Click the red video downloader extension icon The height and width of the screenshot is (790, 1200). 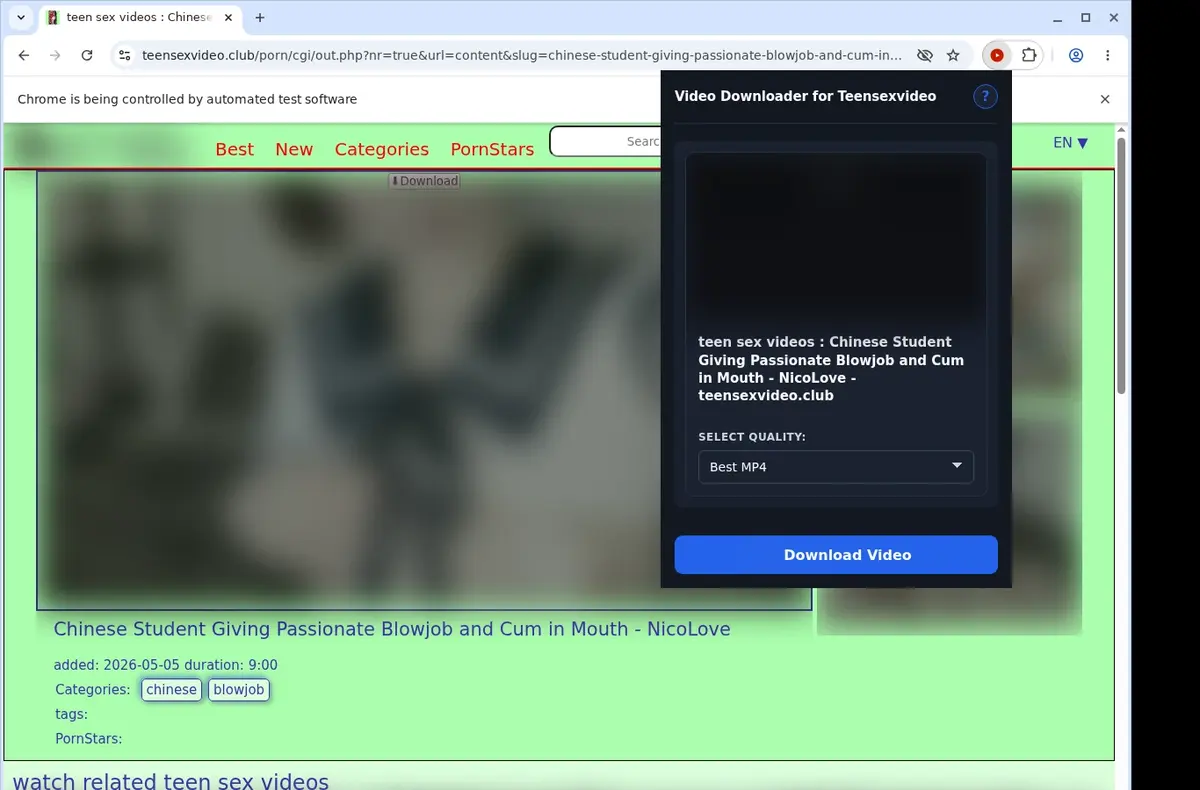coord(997,56)
